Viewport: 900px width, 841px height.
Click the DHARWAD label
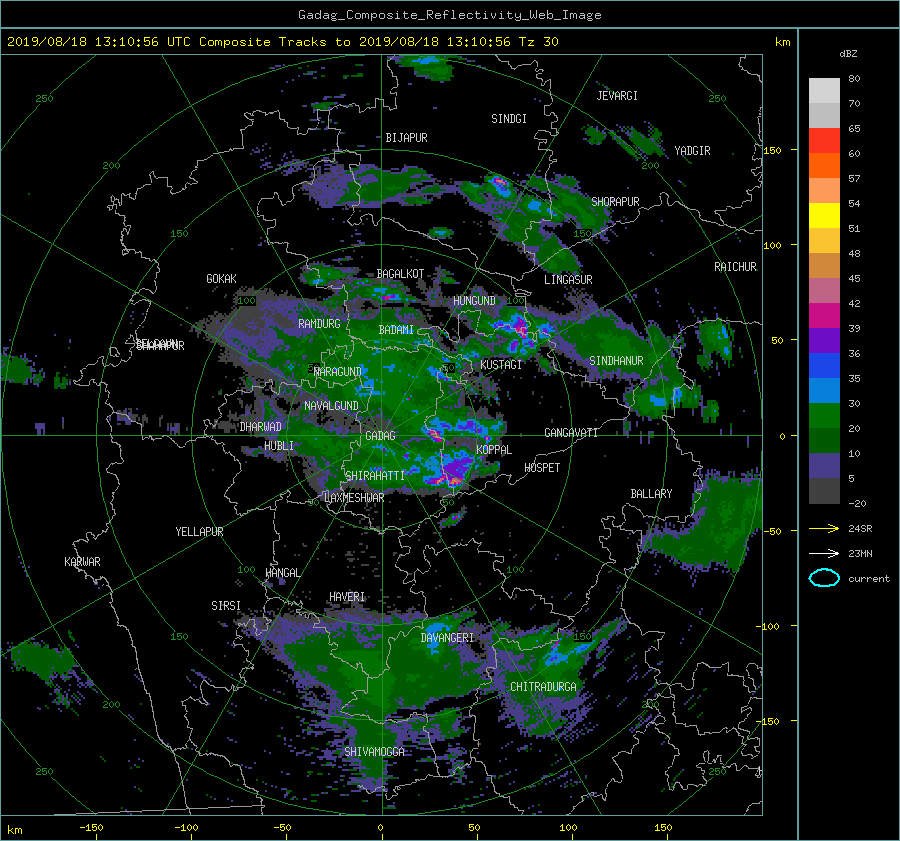261,427
